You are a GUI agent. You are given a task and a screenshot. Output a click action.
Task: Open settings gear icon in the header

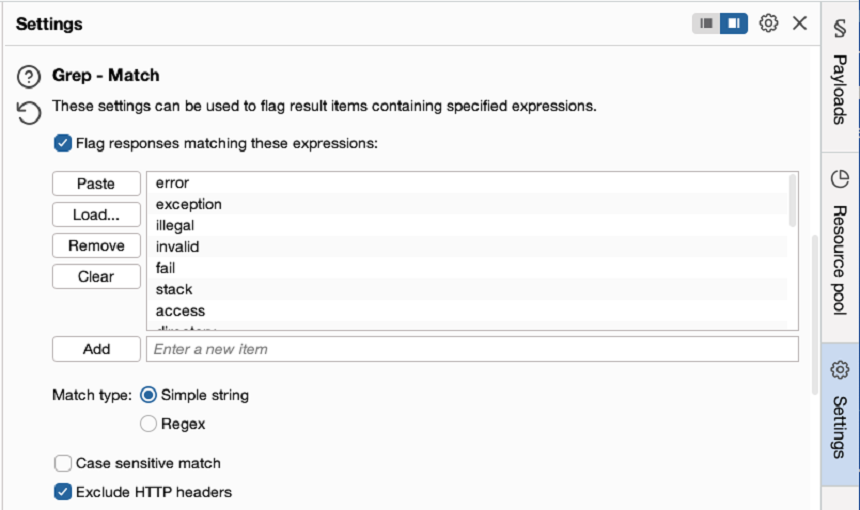pyautogui.click(x=768, y=23)
